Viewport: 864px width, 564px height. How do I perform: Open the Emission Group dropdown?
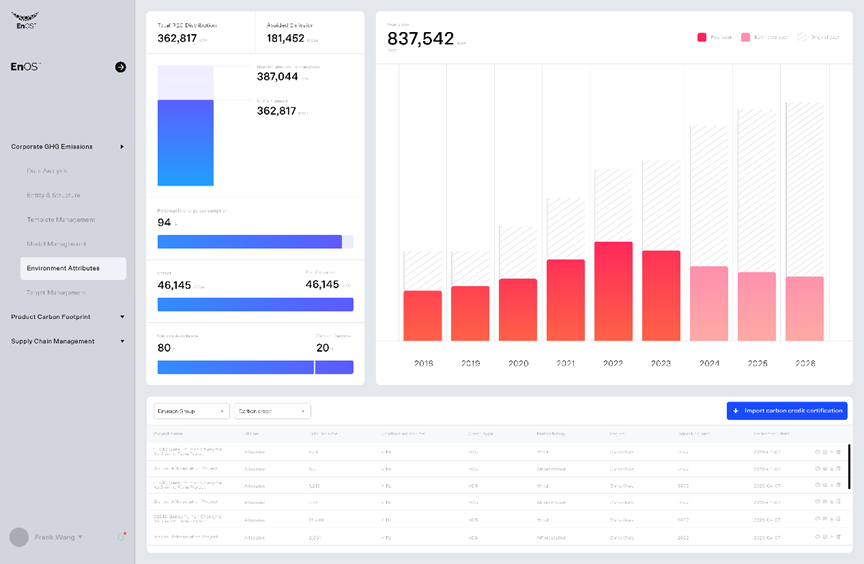191,411
